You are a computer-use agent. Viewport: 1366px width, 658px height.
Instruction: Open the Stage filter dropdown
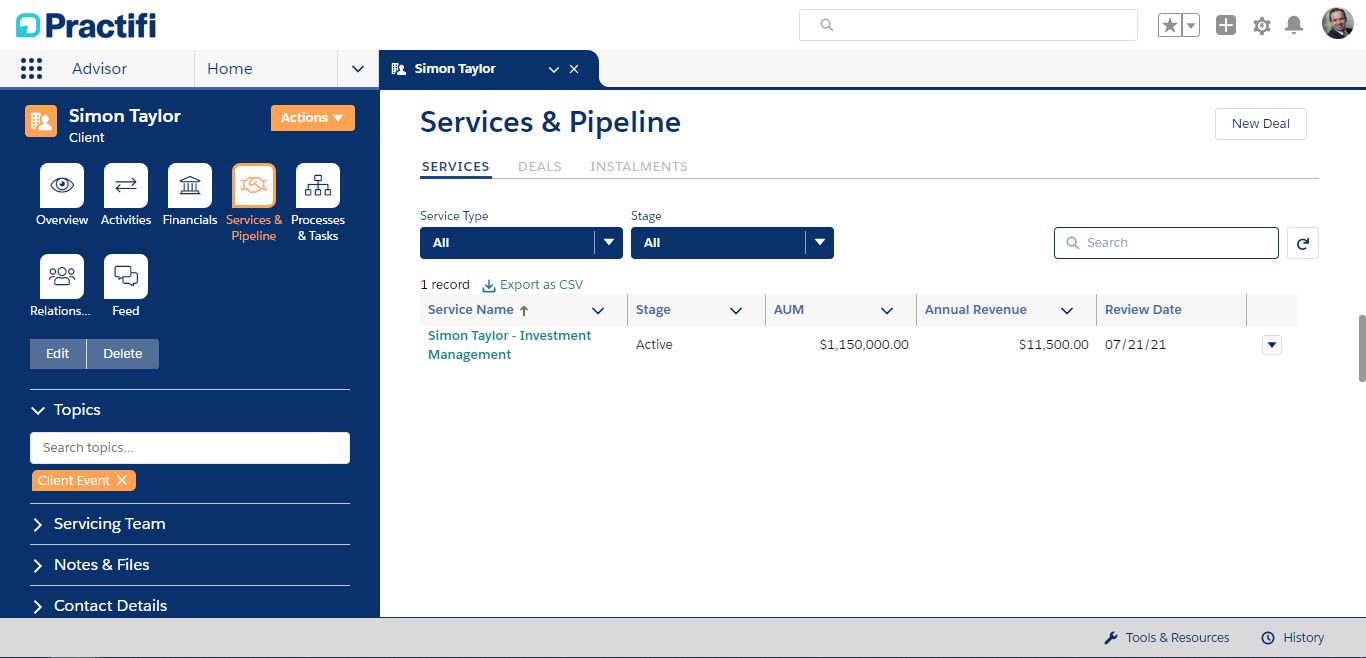tap(732, 243)
